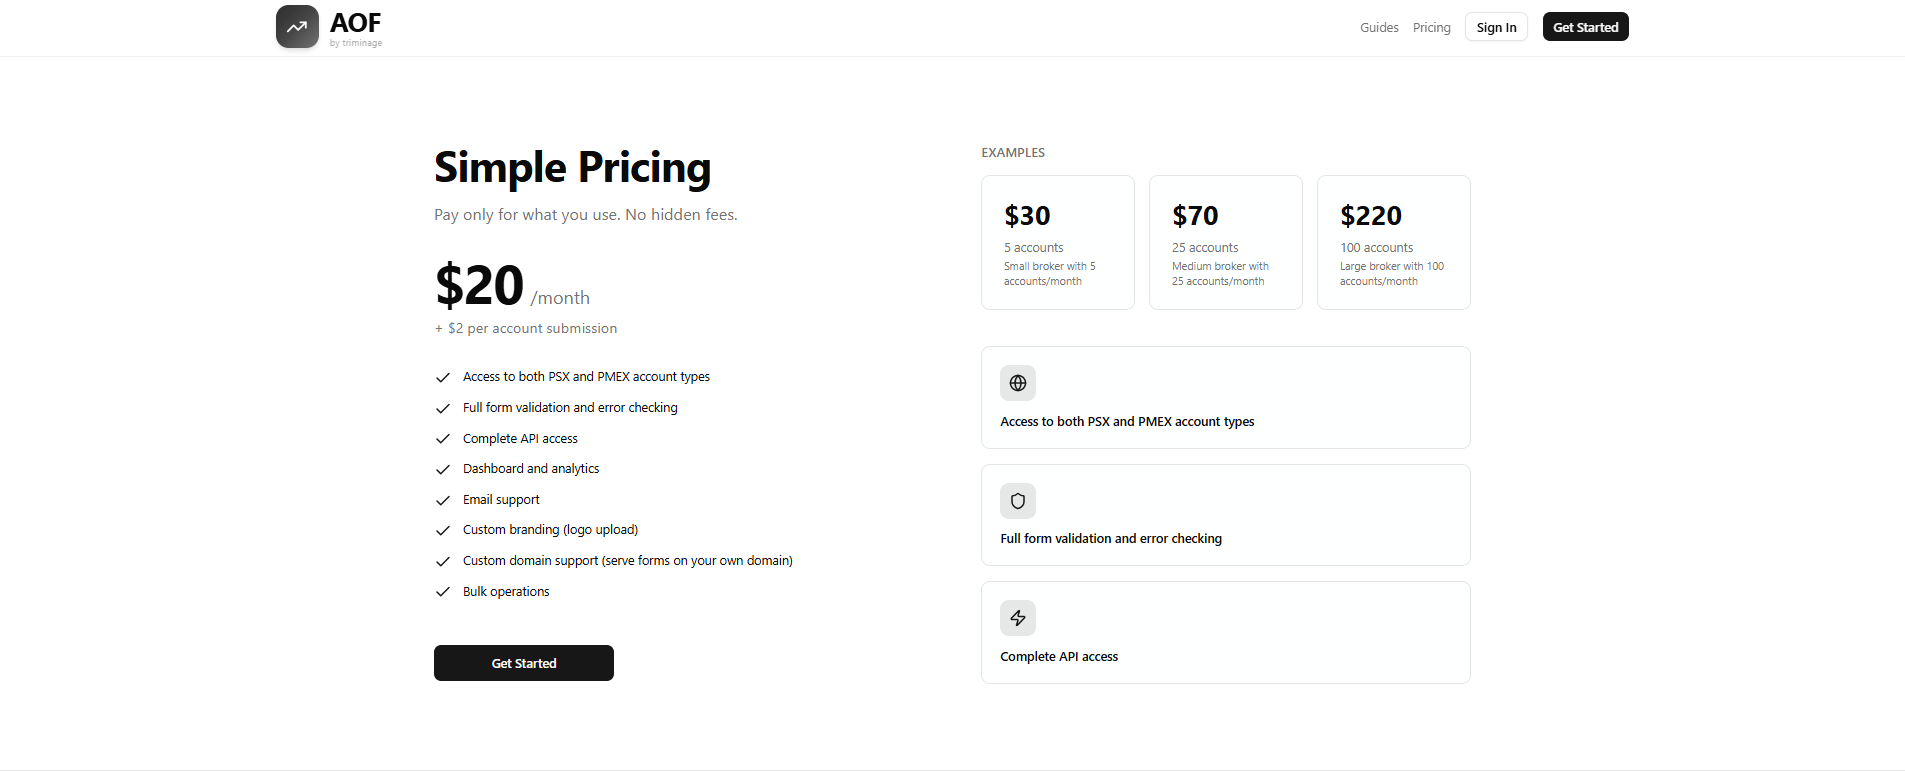
Task: Click the AOF trending-arrow logo icon
Action: 297,27
